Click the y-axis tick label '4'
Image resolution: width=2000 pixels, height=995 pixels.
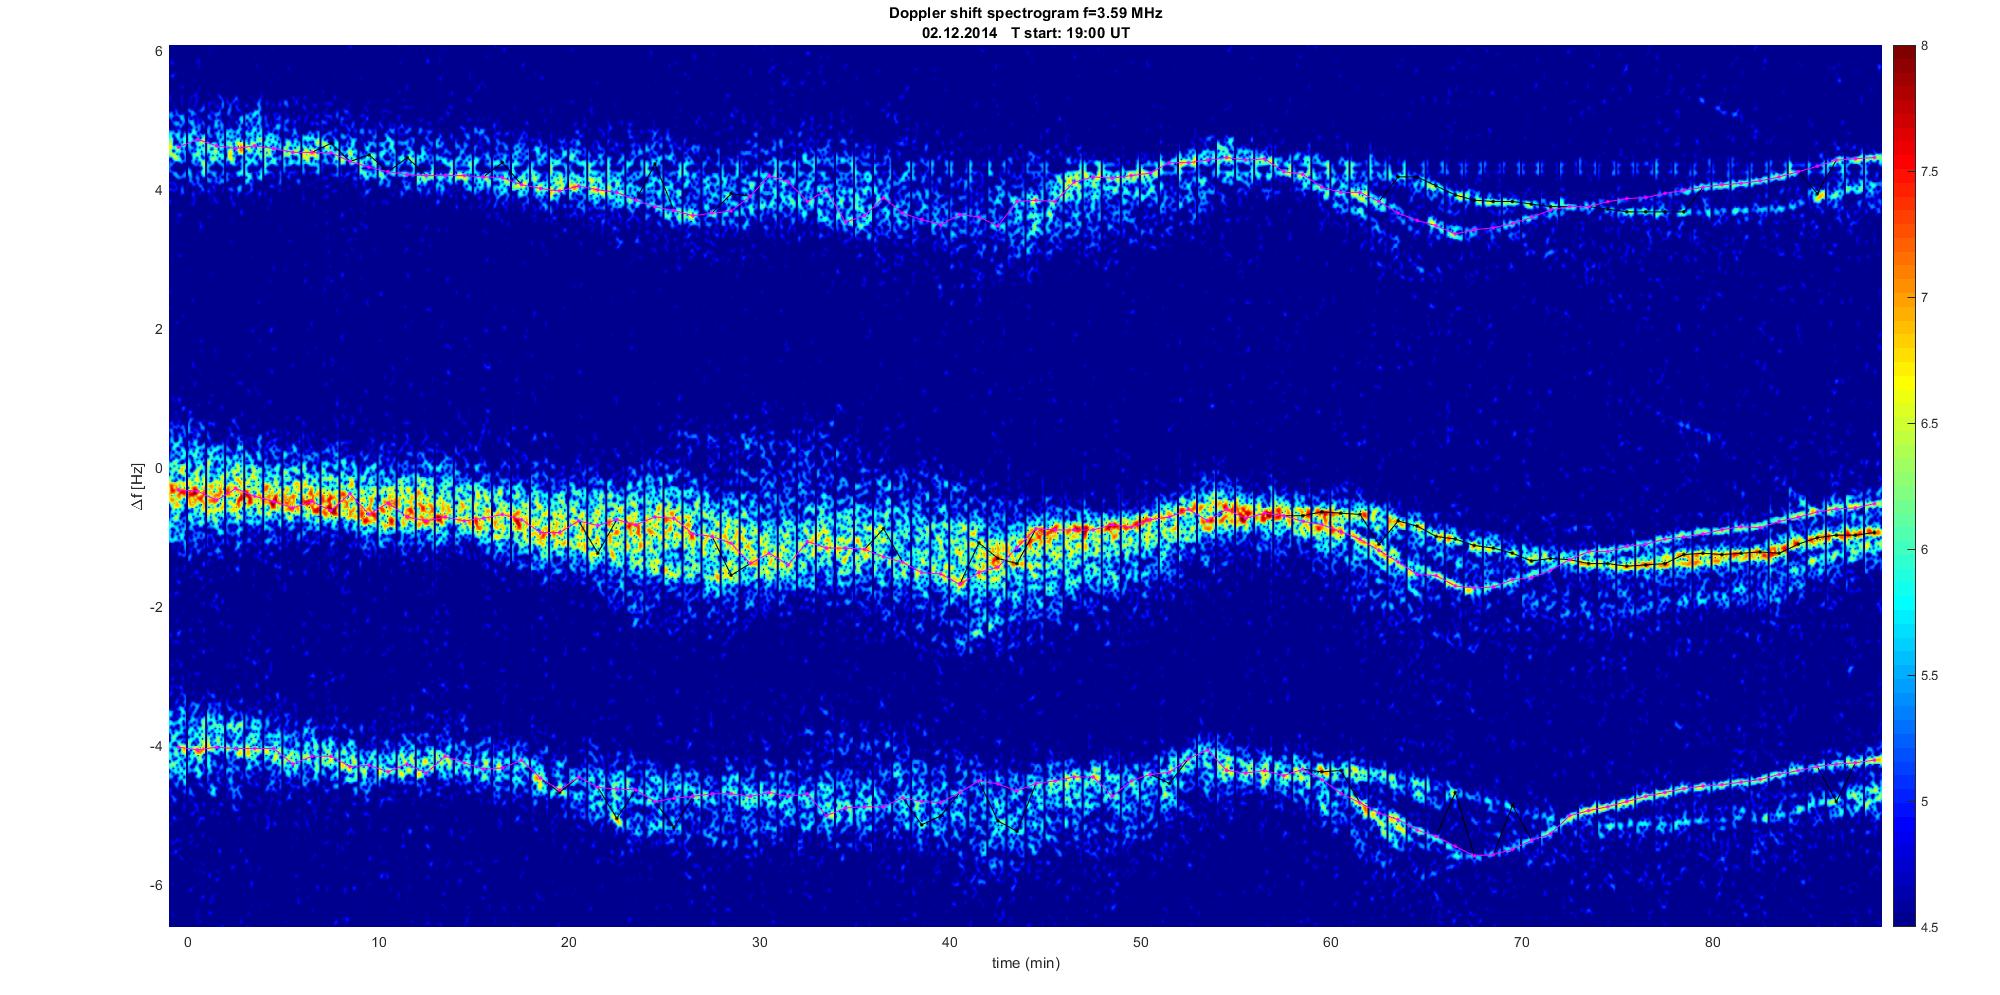[x=158, y=190]
